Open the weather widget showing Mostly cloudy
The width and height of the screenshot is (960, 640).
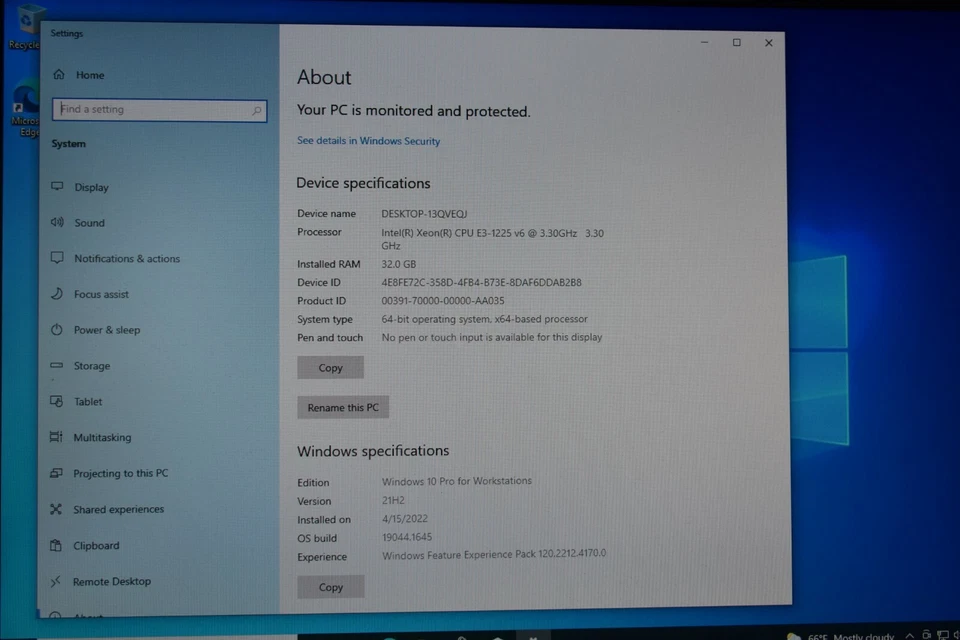(840, 636)
